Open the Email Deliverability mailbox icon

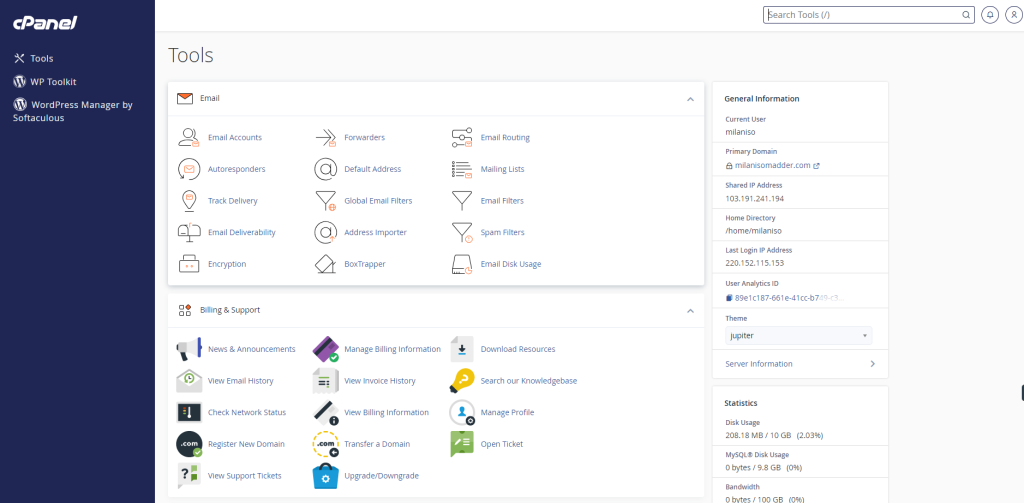189,233
